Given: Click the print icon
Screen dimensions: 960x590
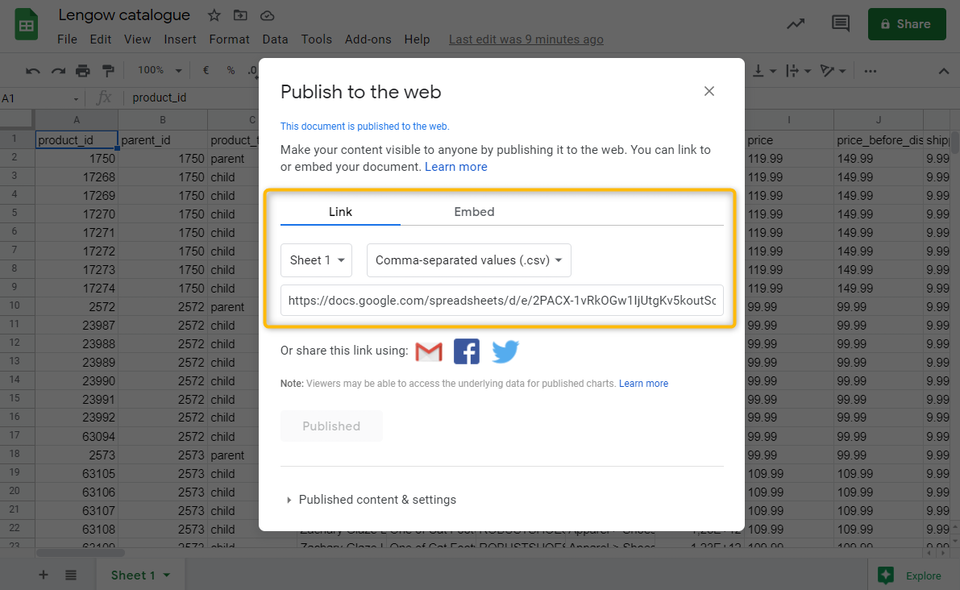Looking at the screenshot, I should coord(83,71).
